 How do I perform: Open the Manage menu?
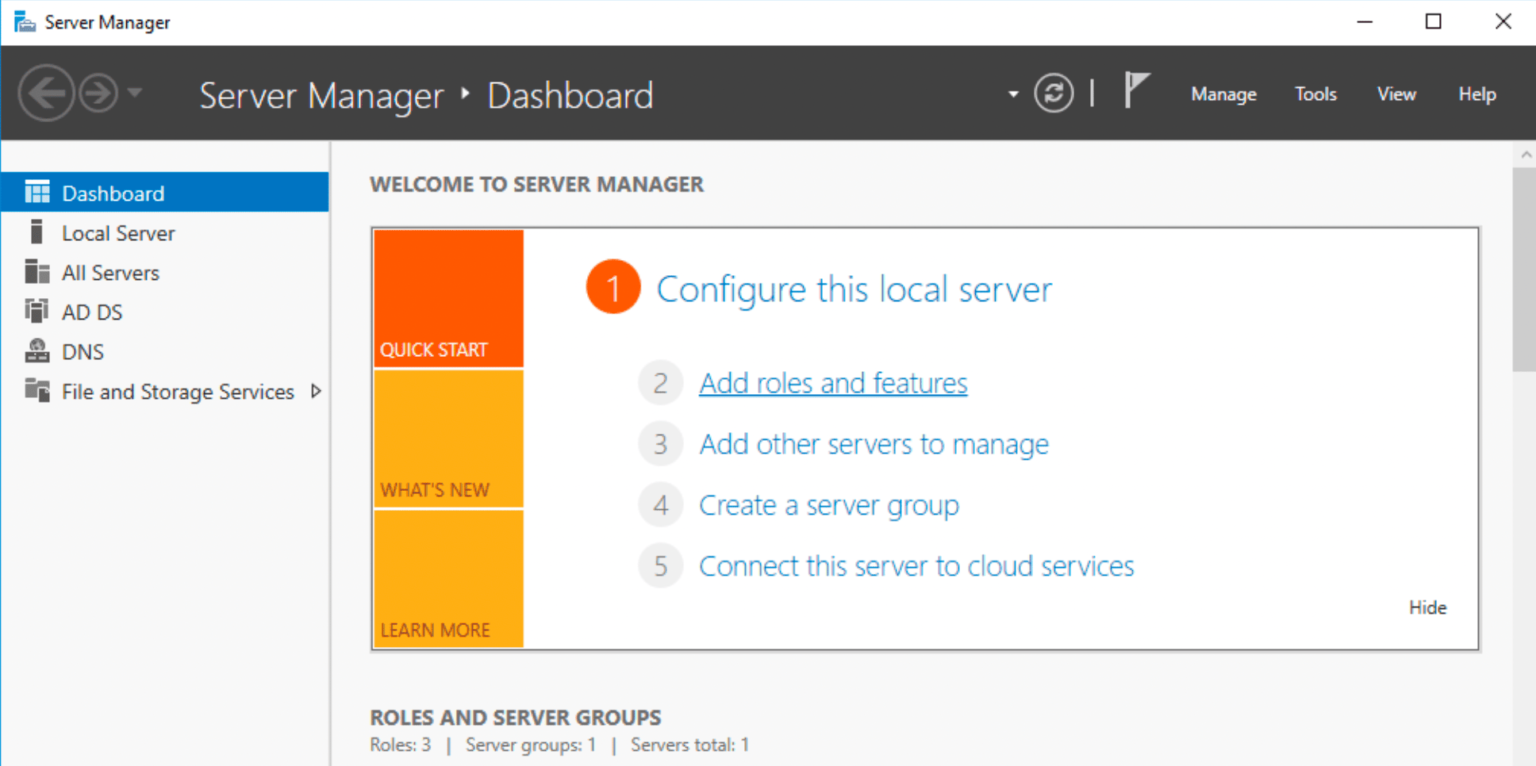pyautogui.click(x=1223, y=94)
